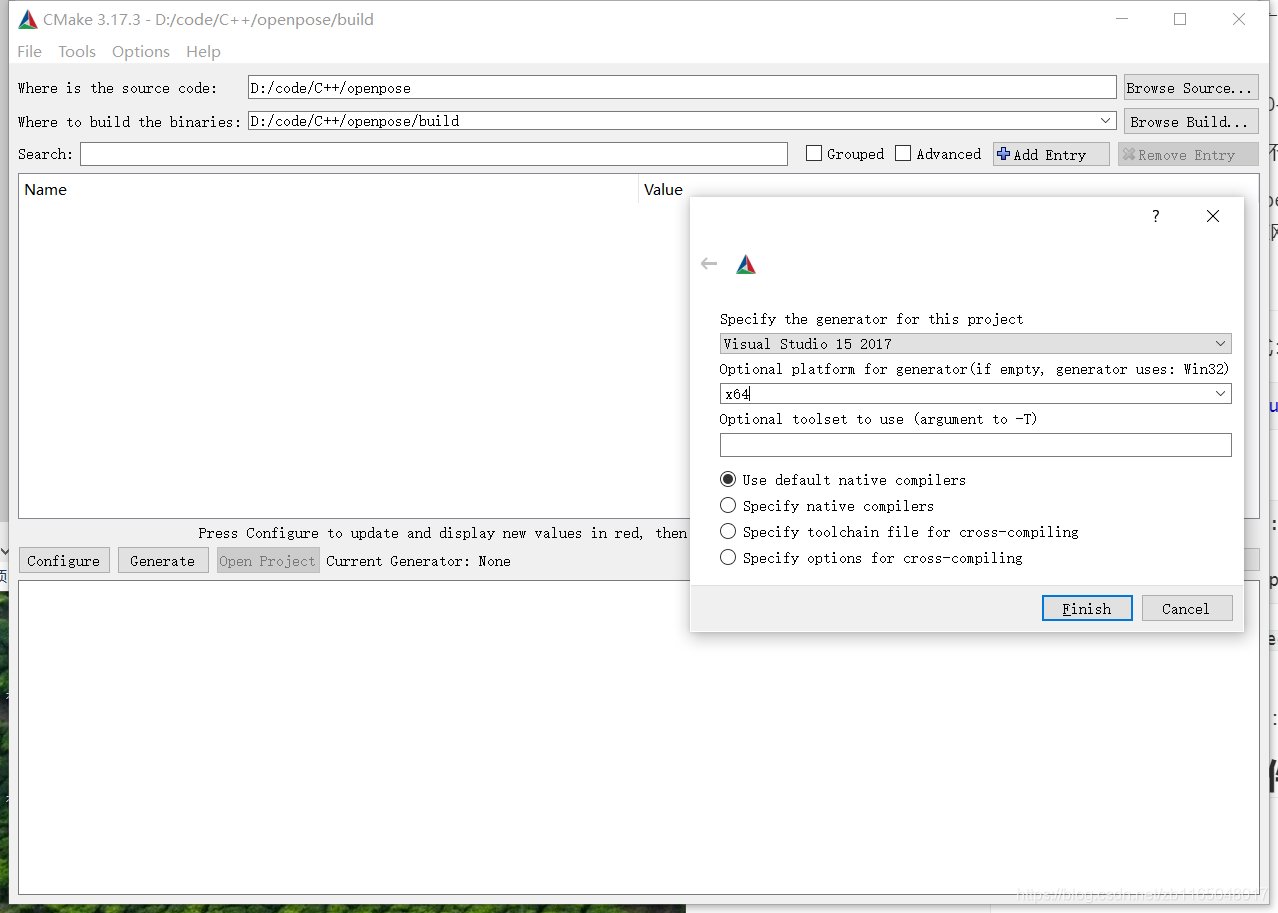The height and width of the screenshot is (913, 1278).
Task: Add a new cache entry
Action: tap(1051, 154)
